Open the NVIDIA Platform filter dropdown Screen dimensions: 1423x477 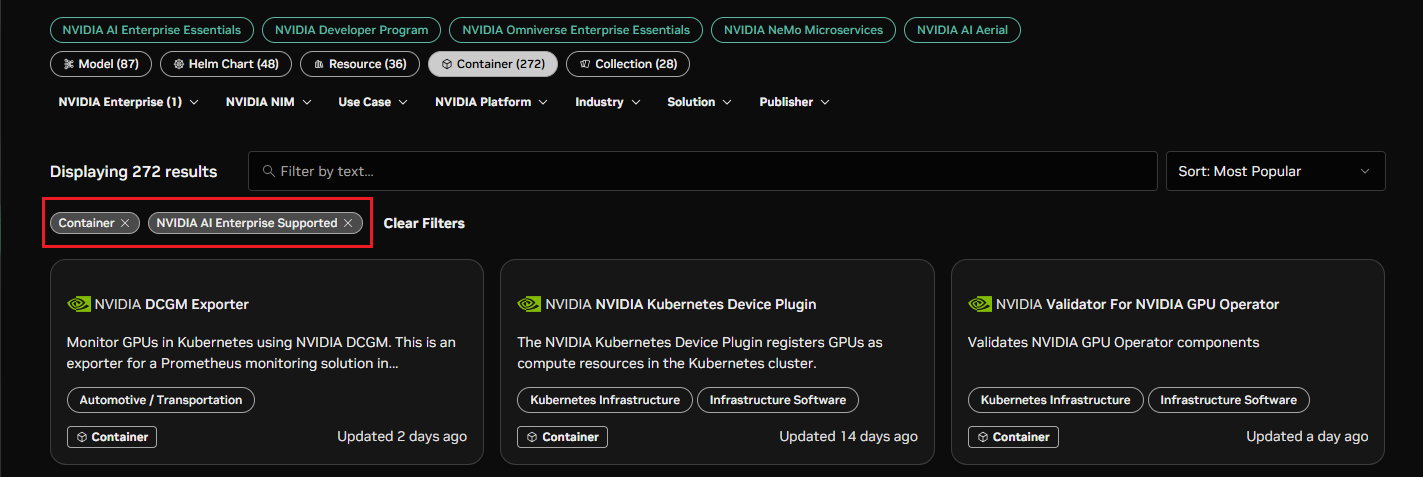click(x=491, y=102)
